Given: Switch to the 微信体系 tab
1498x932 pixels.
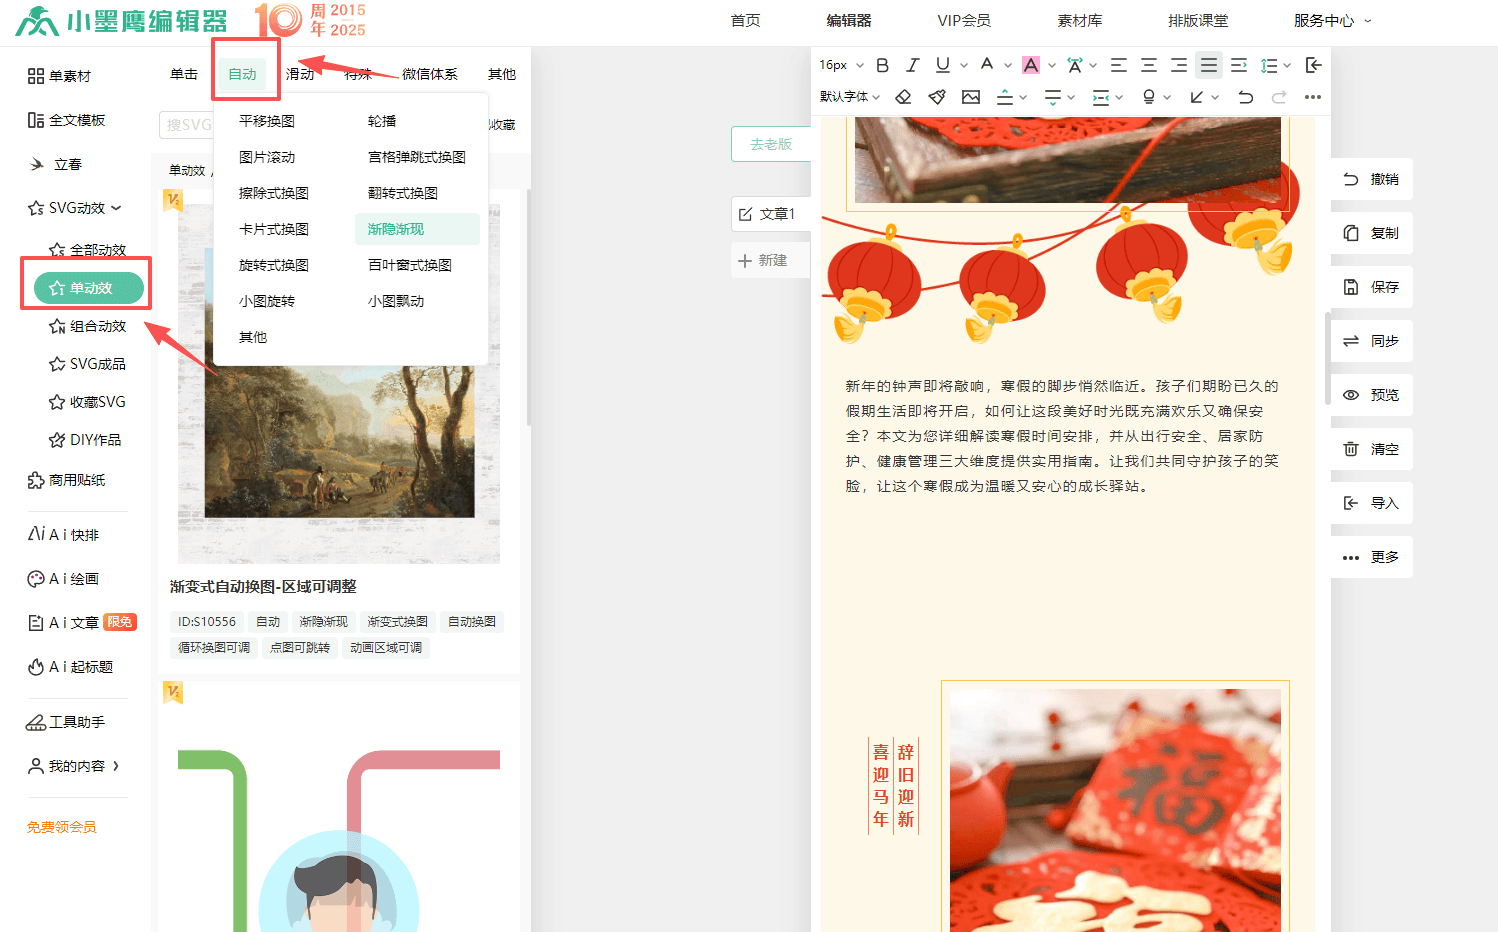Looking at the screenshot, I should click(x=429, y=74).
